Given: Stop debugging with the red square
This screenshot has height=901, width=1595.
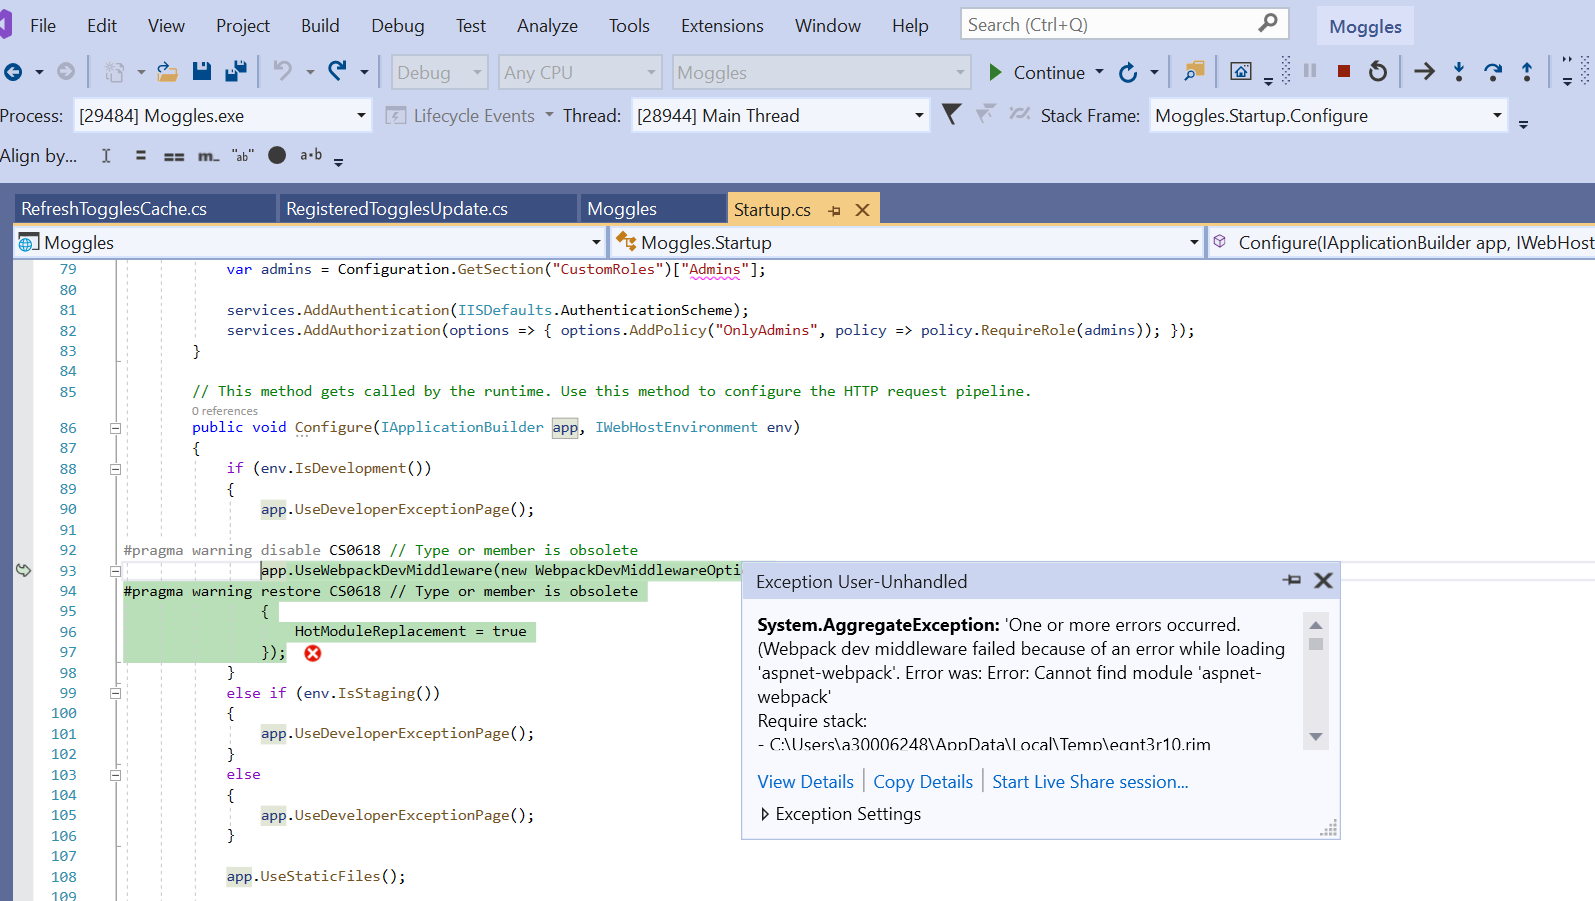Looking at the screenshot, I should point(1344,71).
